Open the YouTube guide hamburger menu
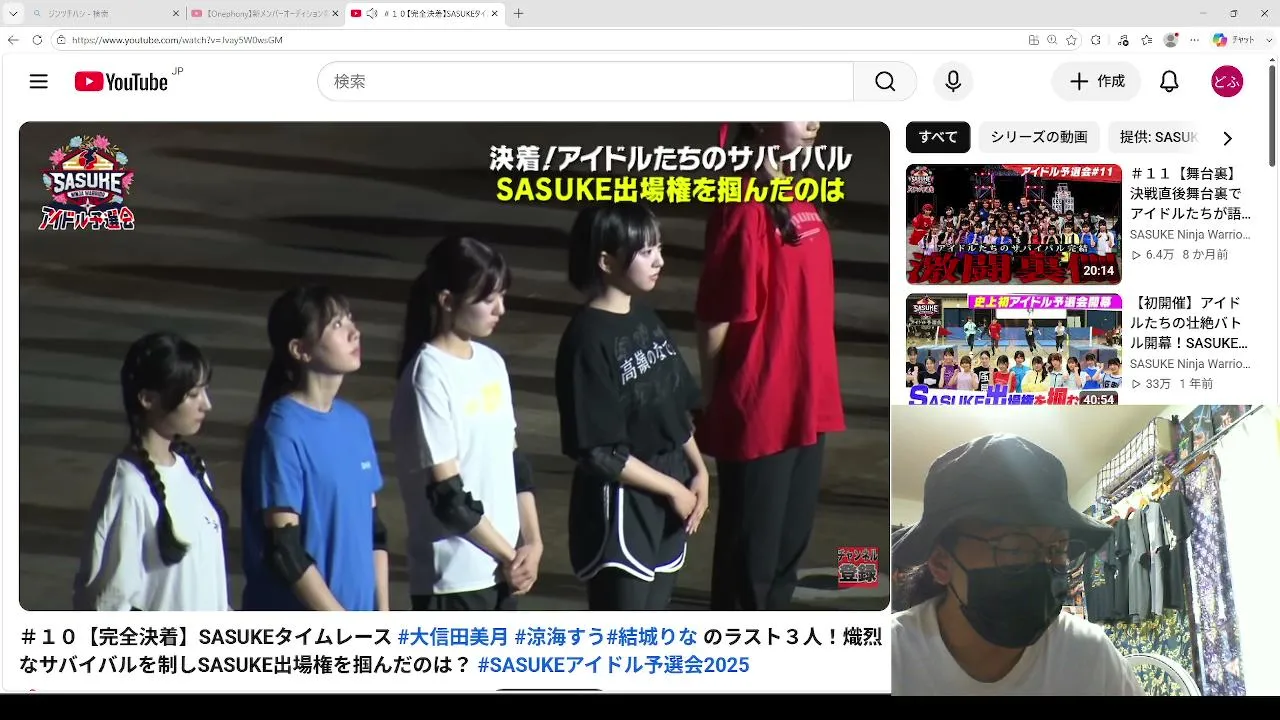The image size is (1280, 720). (x=39, y=82)
